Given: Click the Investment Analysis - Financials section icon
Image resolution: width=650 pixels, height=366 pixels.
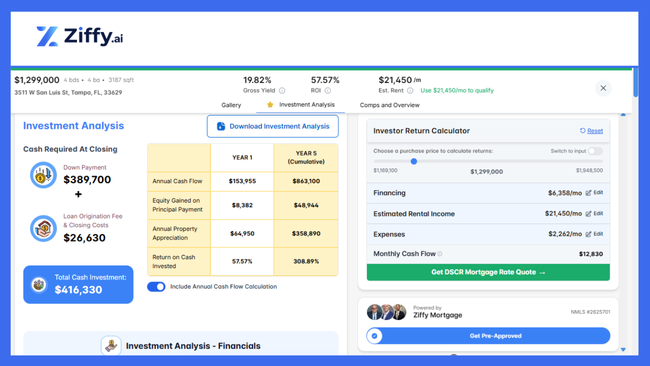Looking at the screenshot, I should coord(111,345).
